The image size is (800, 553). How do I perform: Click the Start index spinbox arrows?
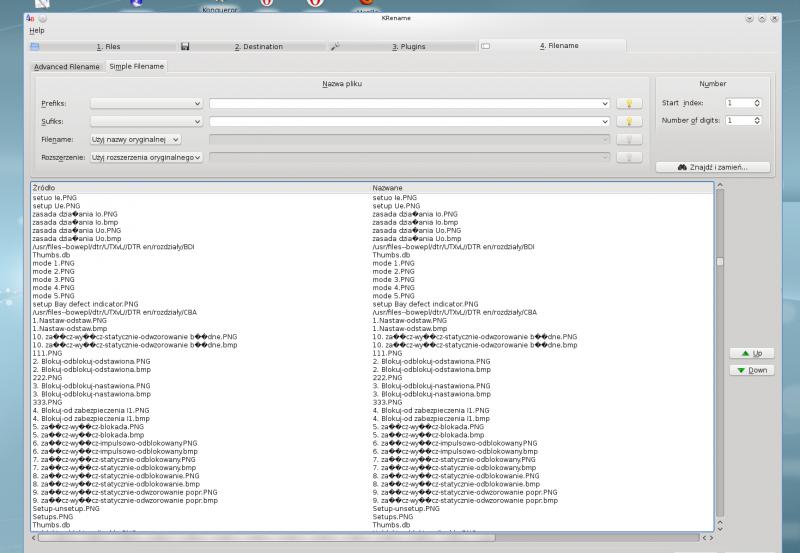757,103
